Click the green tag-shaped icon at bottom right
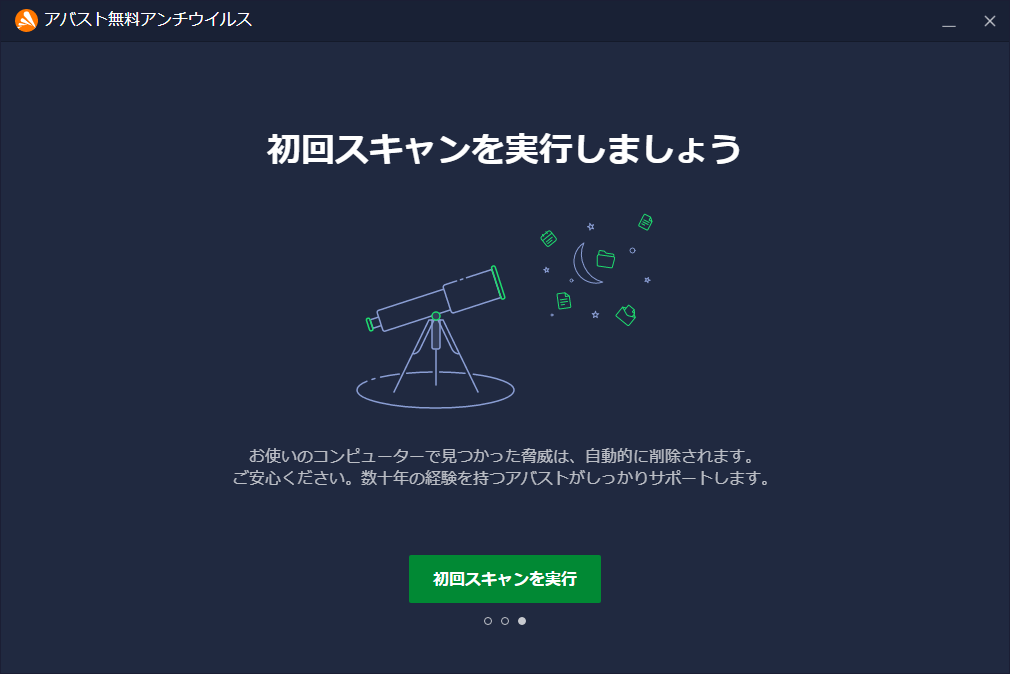Viewport: 1010px width, 674px height. [x=626, y=315]
